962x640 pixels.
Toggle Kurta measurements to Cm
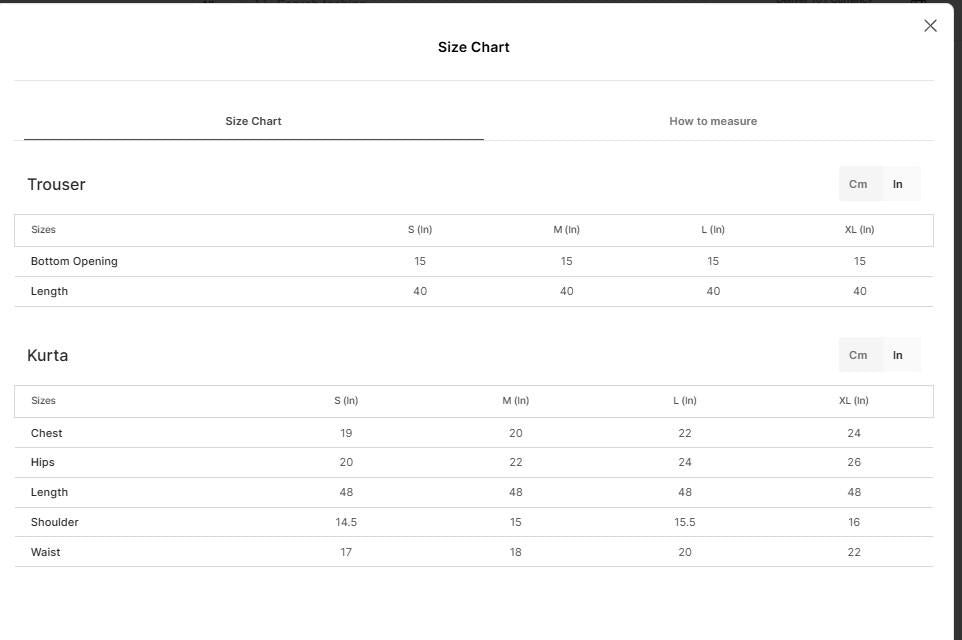tap(858, 355)
